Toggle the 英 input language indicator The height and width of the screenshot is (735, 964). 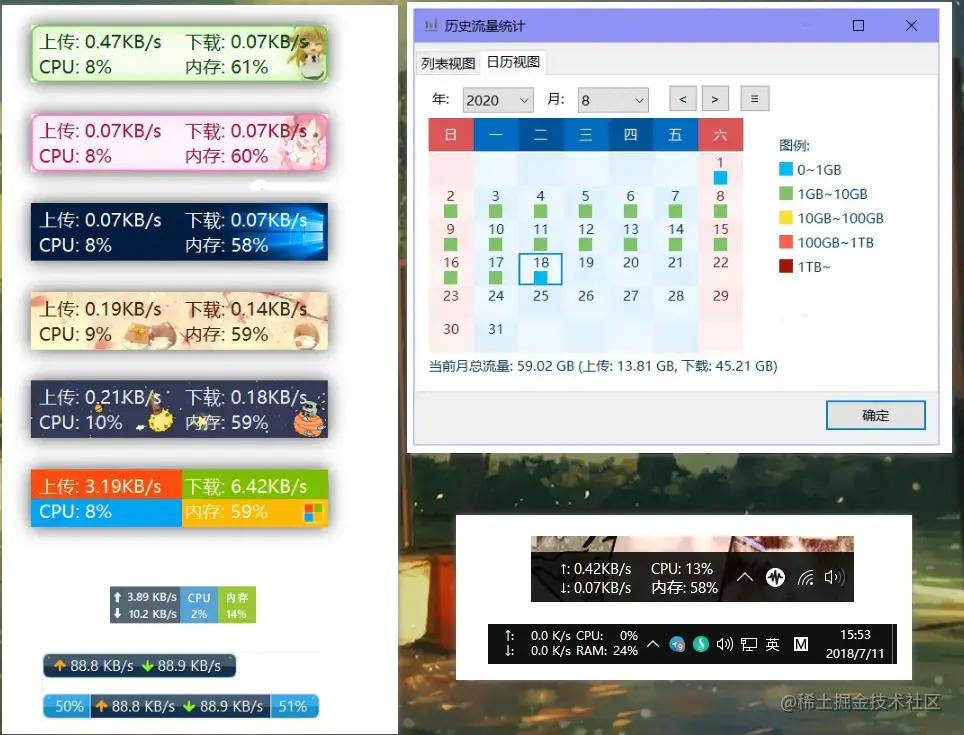tap(771, 645)
